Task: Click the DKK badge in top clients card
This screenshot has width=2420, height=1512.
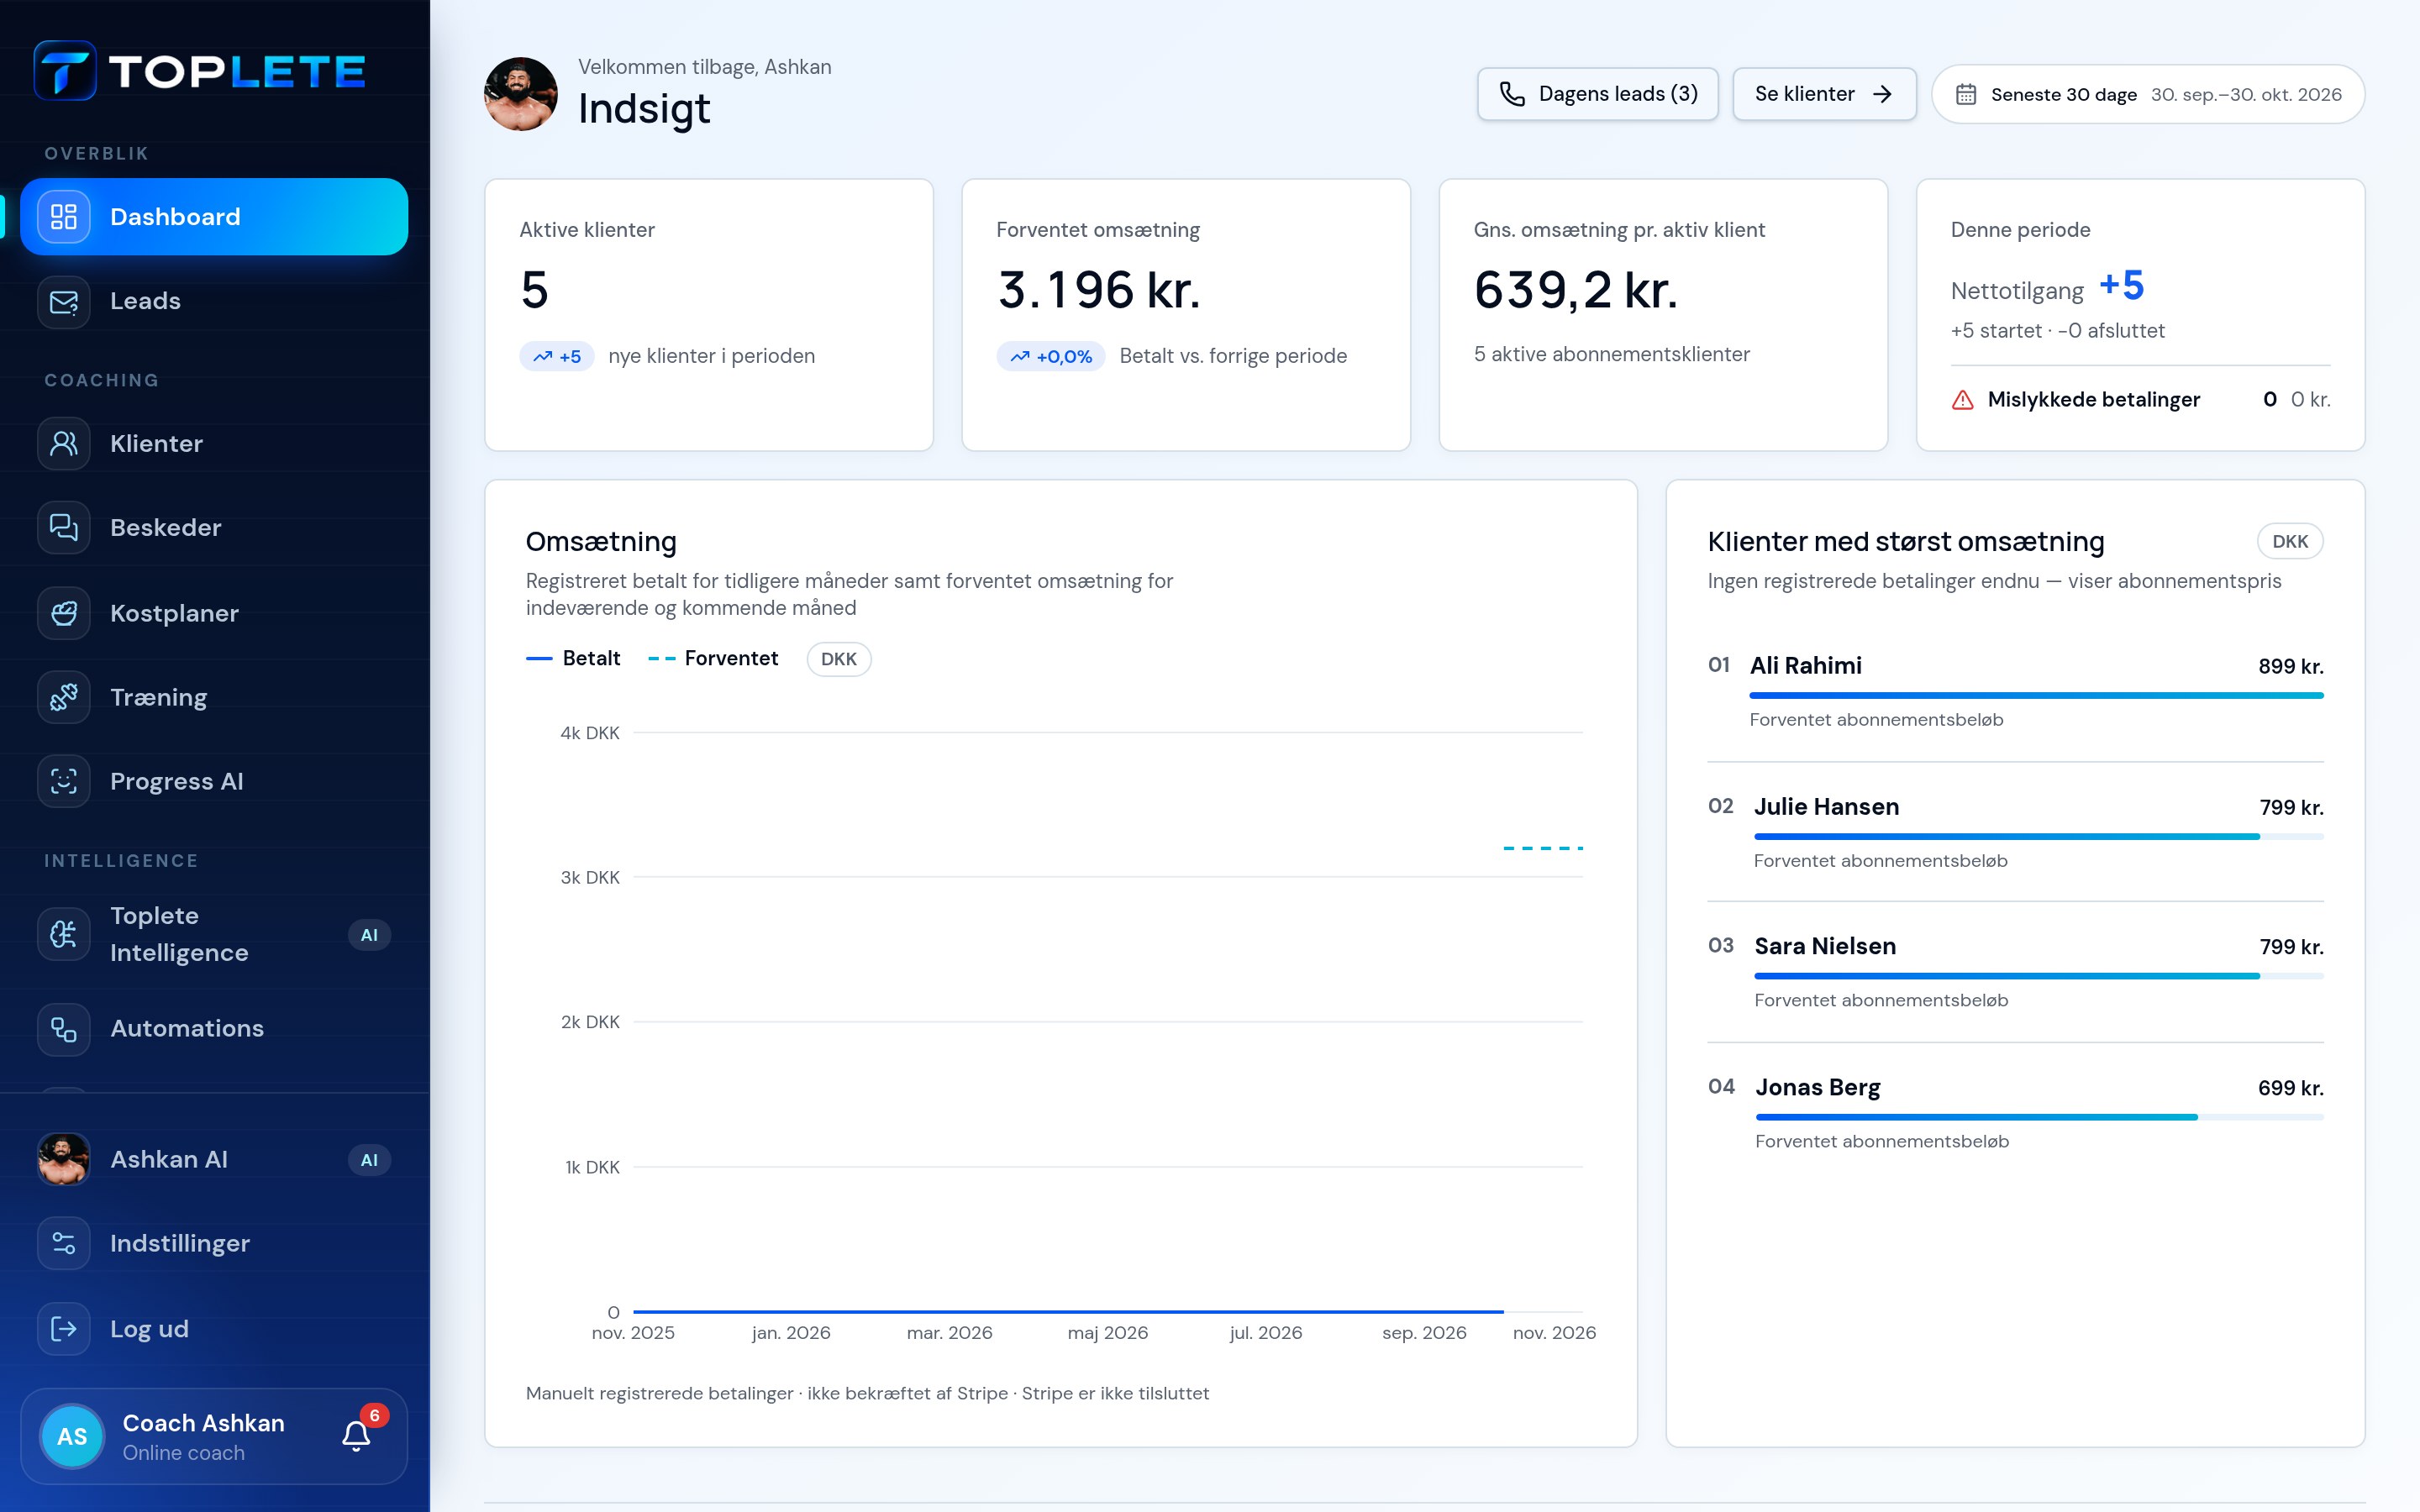Action: (2289, 541)
